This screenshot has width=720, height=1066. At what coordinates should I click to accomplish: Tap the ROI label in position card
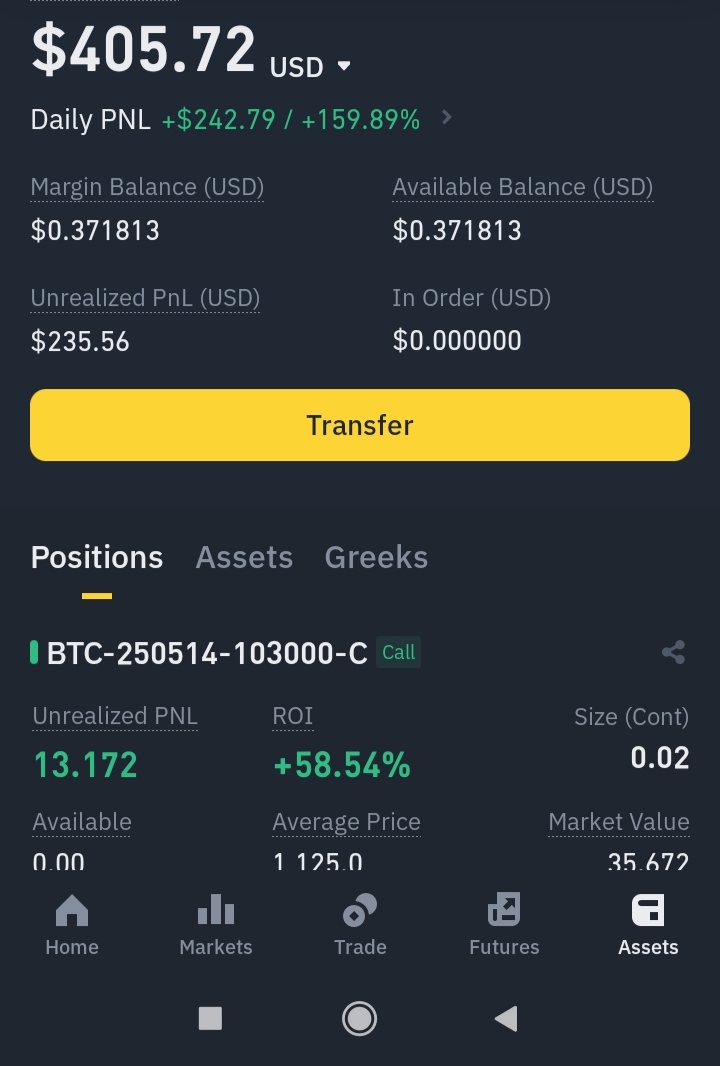(x=292, y=716)
